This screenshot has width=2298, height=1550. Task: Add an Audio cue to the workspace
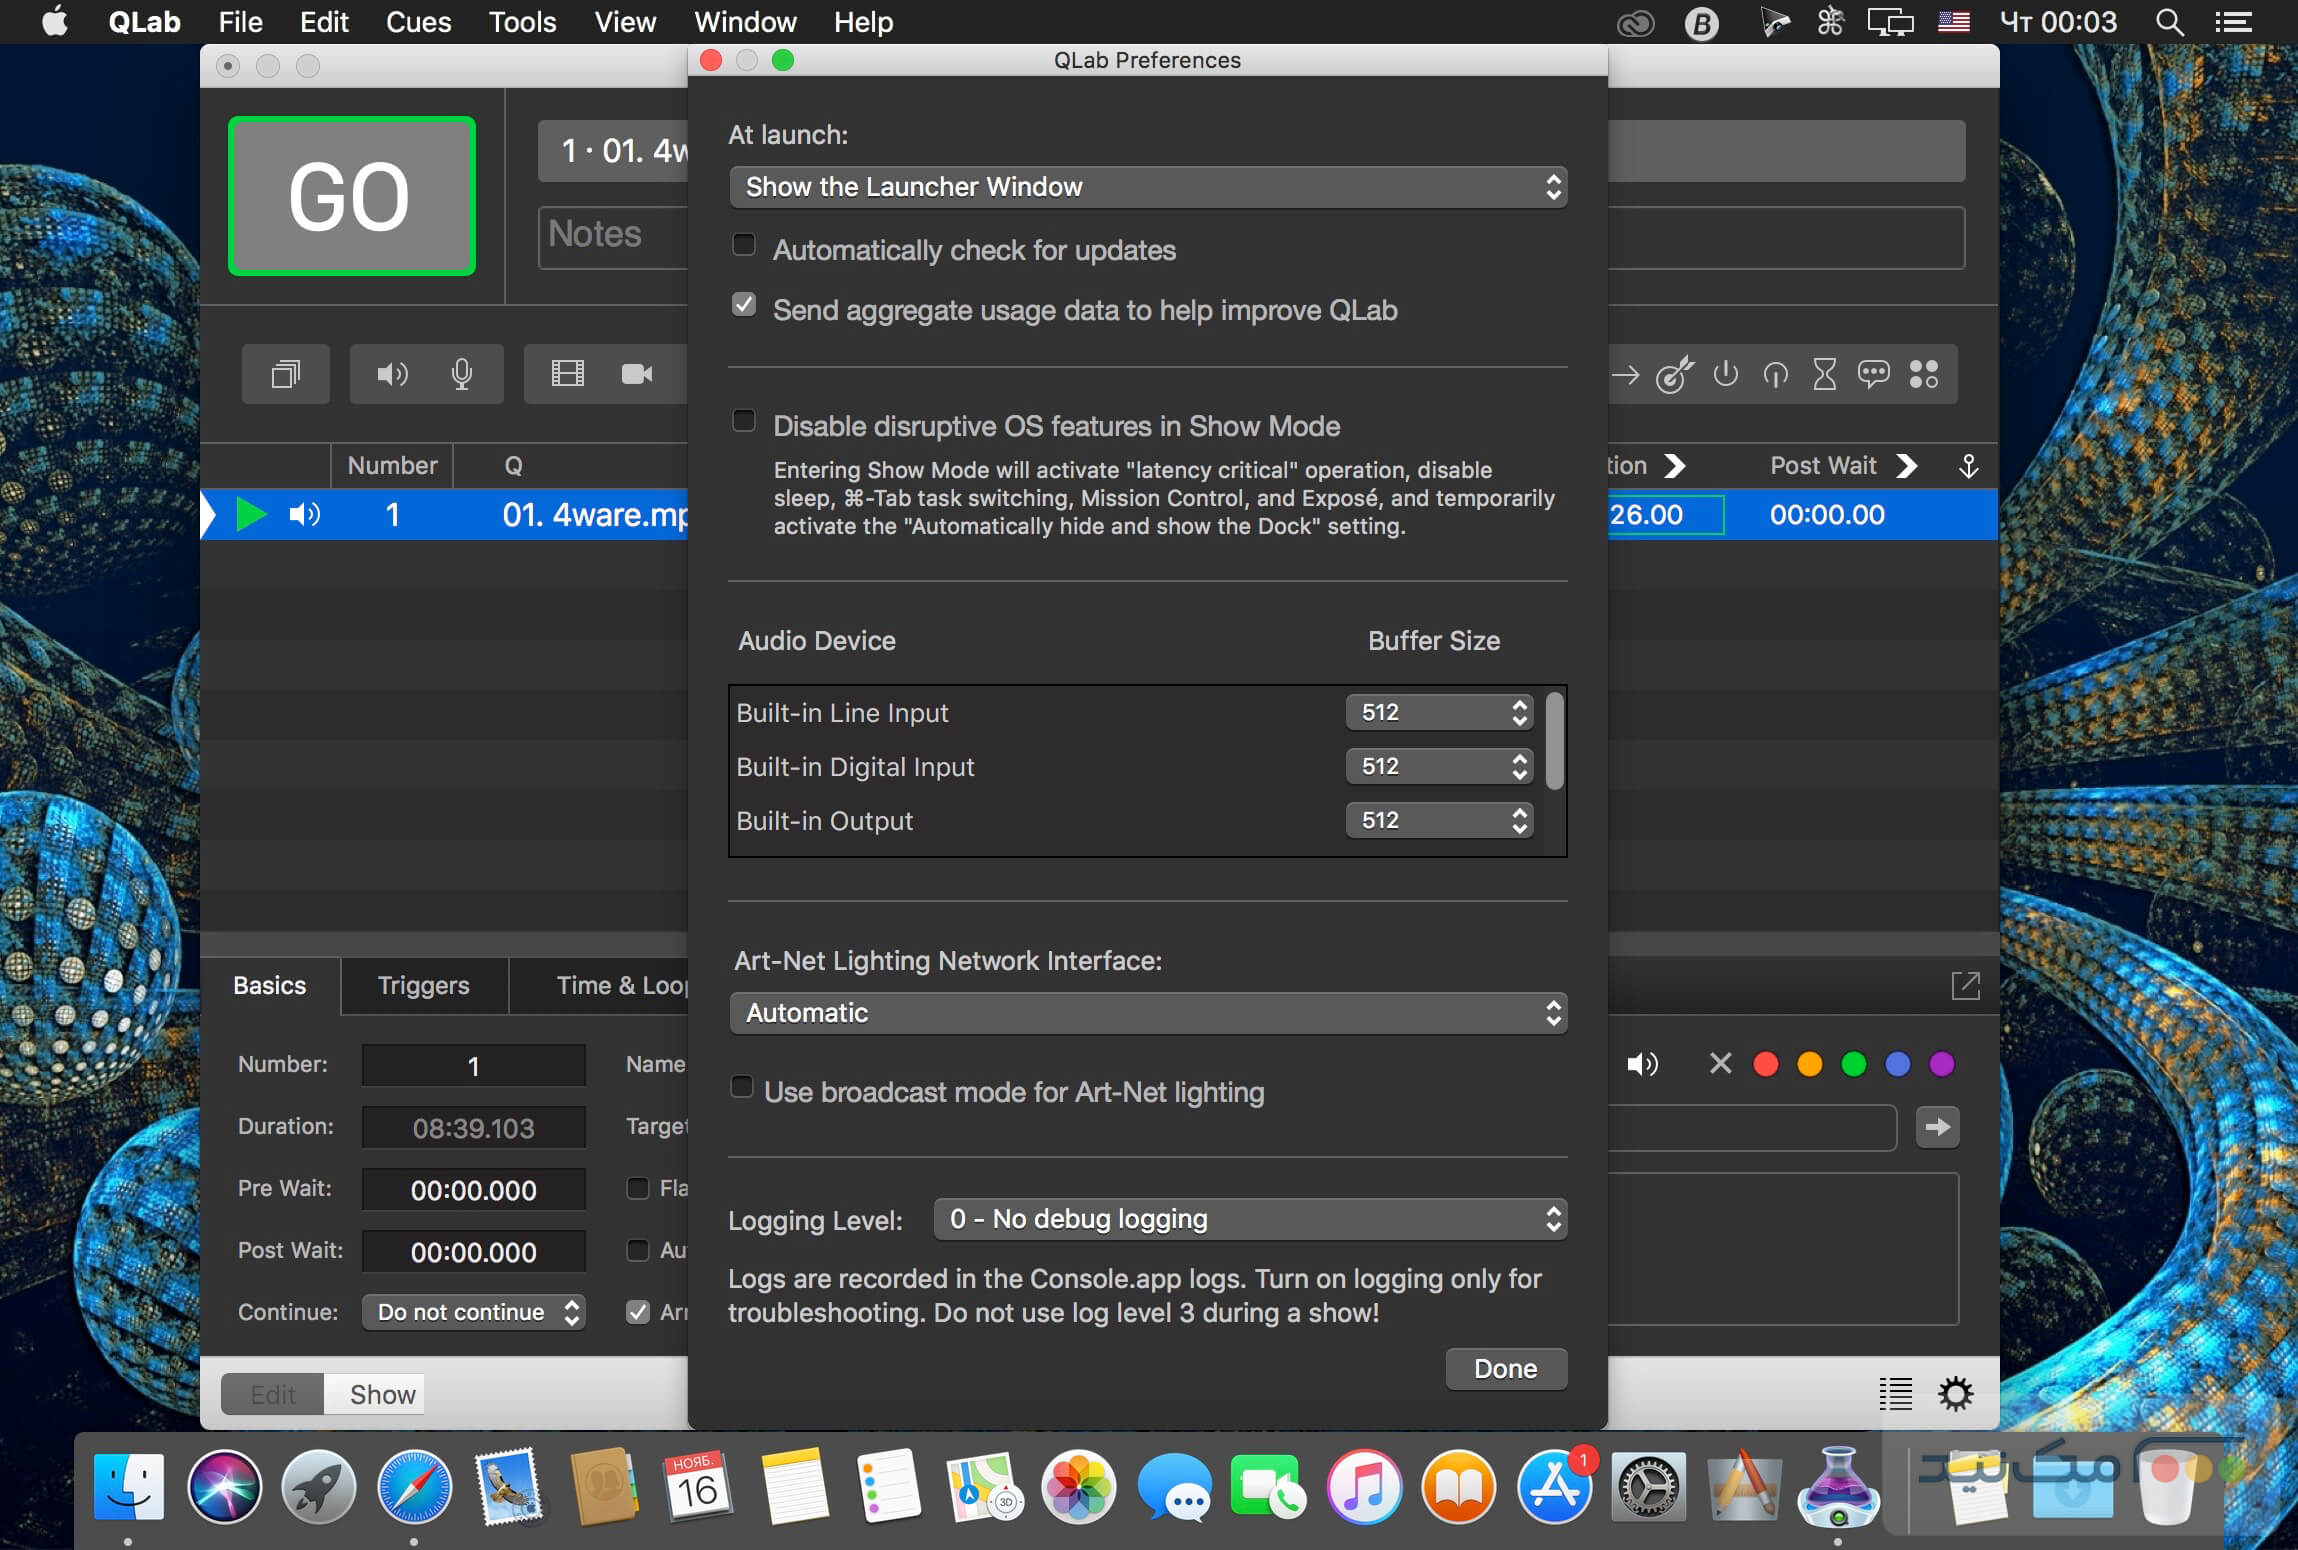coord(392,374)
